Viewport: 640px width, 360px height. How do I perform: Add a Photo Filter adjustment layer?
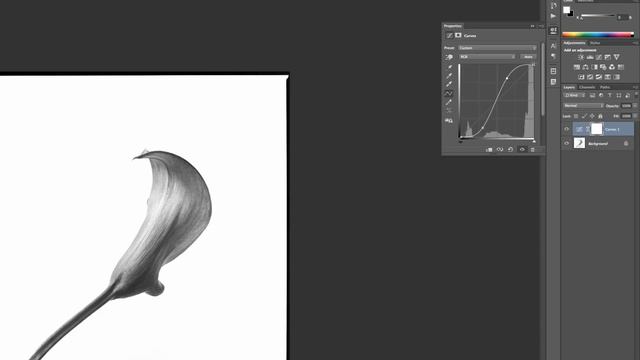(x=603, y=67)
